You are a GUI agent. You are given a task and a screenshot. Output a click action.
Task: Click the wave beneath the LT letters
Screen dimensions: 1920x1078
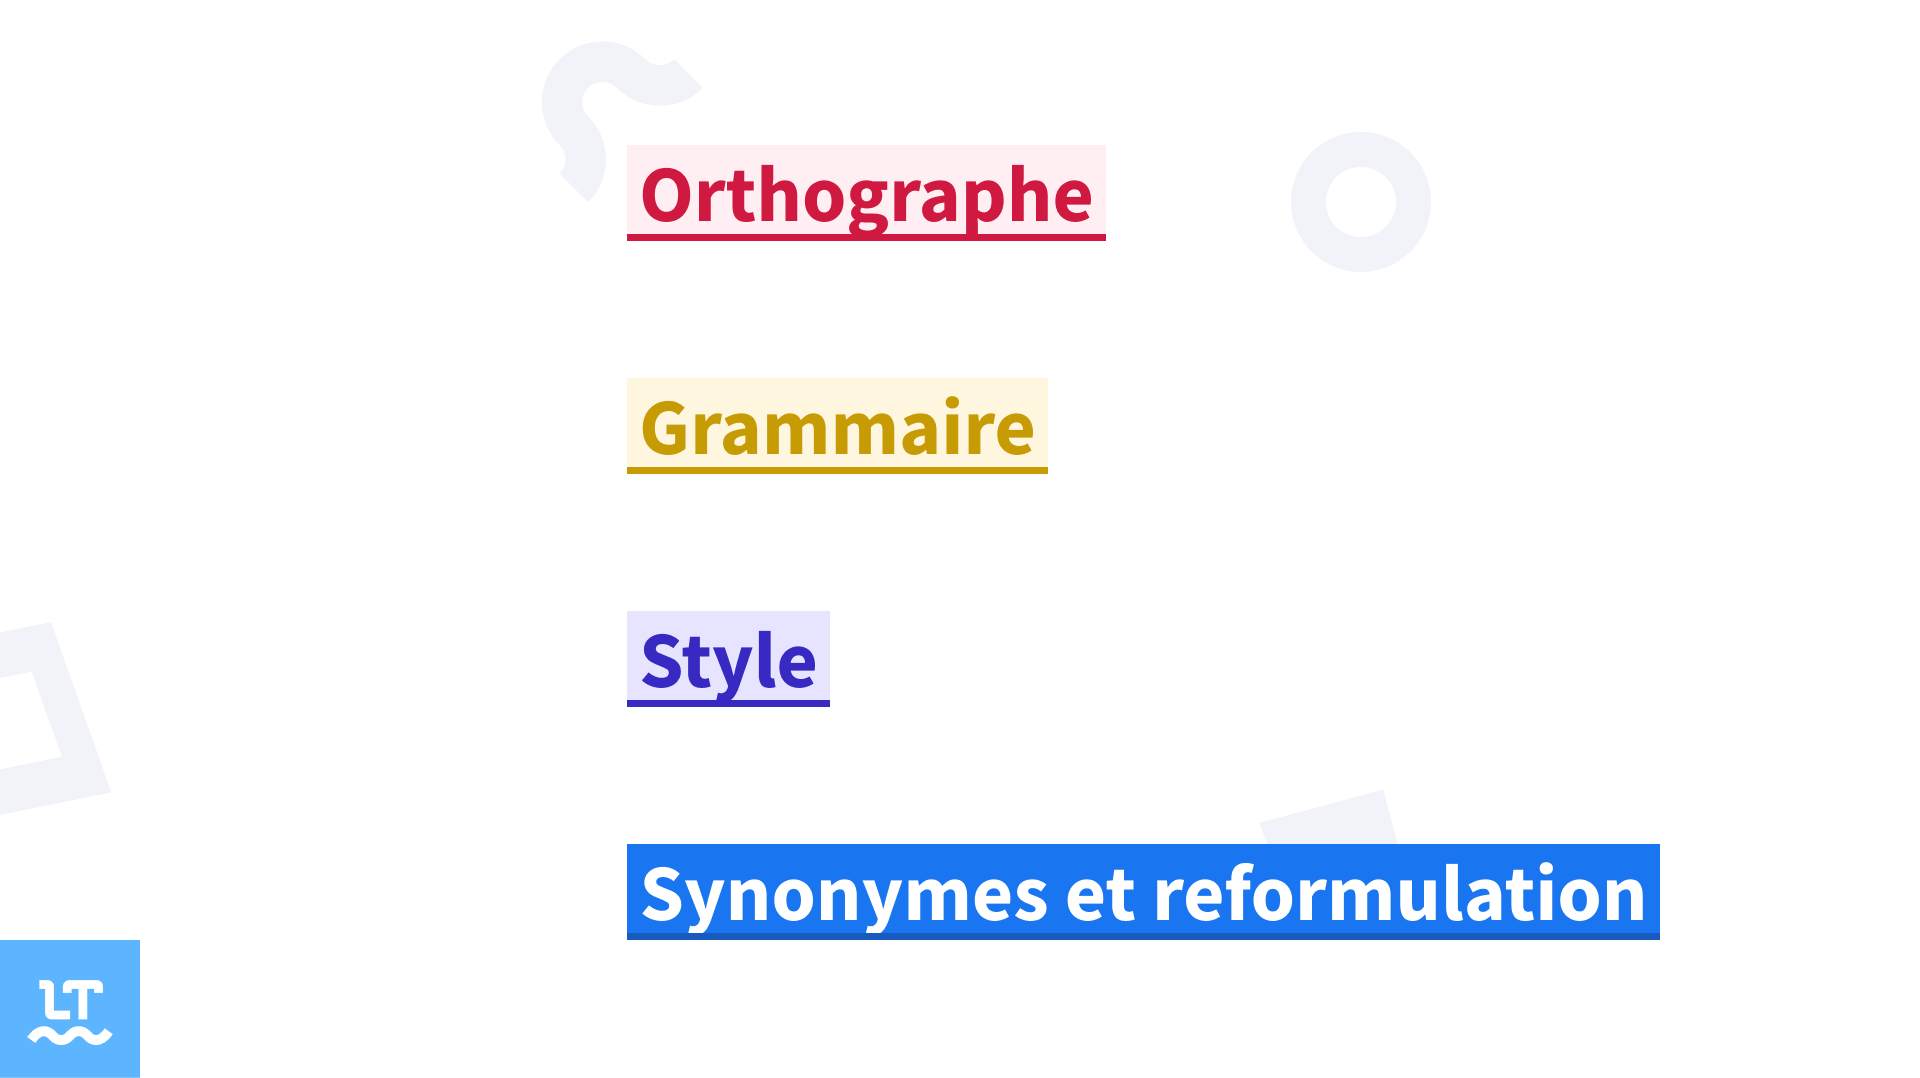click(x=70, y=1035)
